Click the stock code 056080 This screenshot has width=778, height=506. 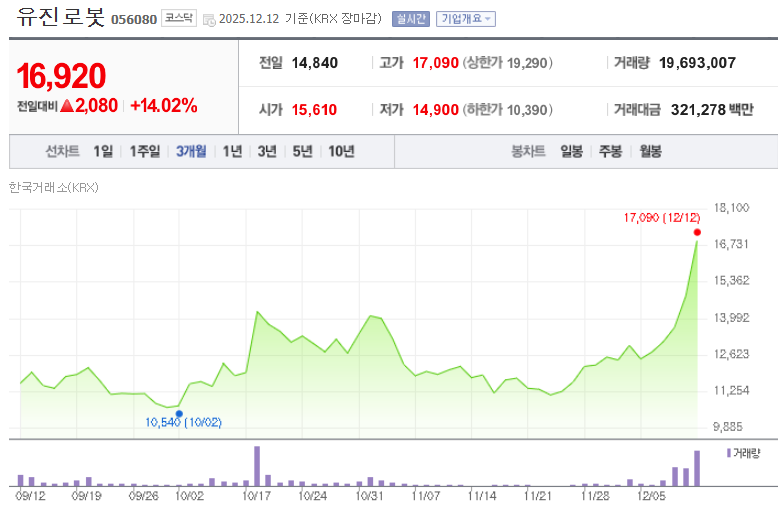point(134,19)
